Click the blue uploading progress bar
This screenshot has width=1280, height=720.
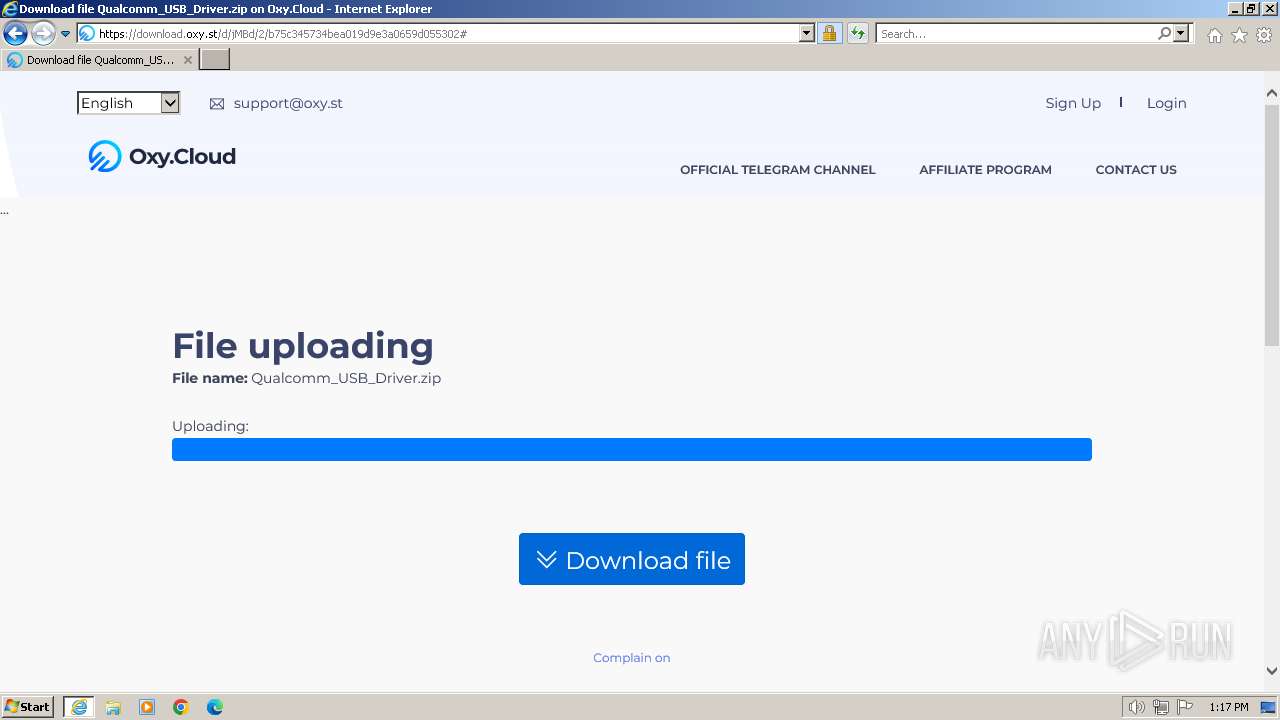tap(632, 449)
